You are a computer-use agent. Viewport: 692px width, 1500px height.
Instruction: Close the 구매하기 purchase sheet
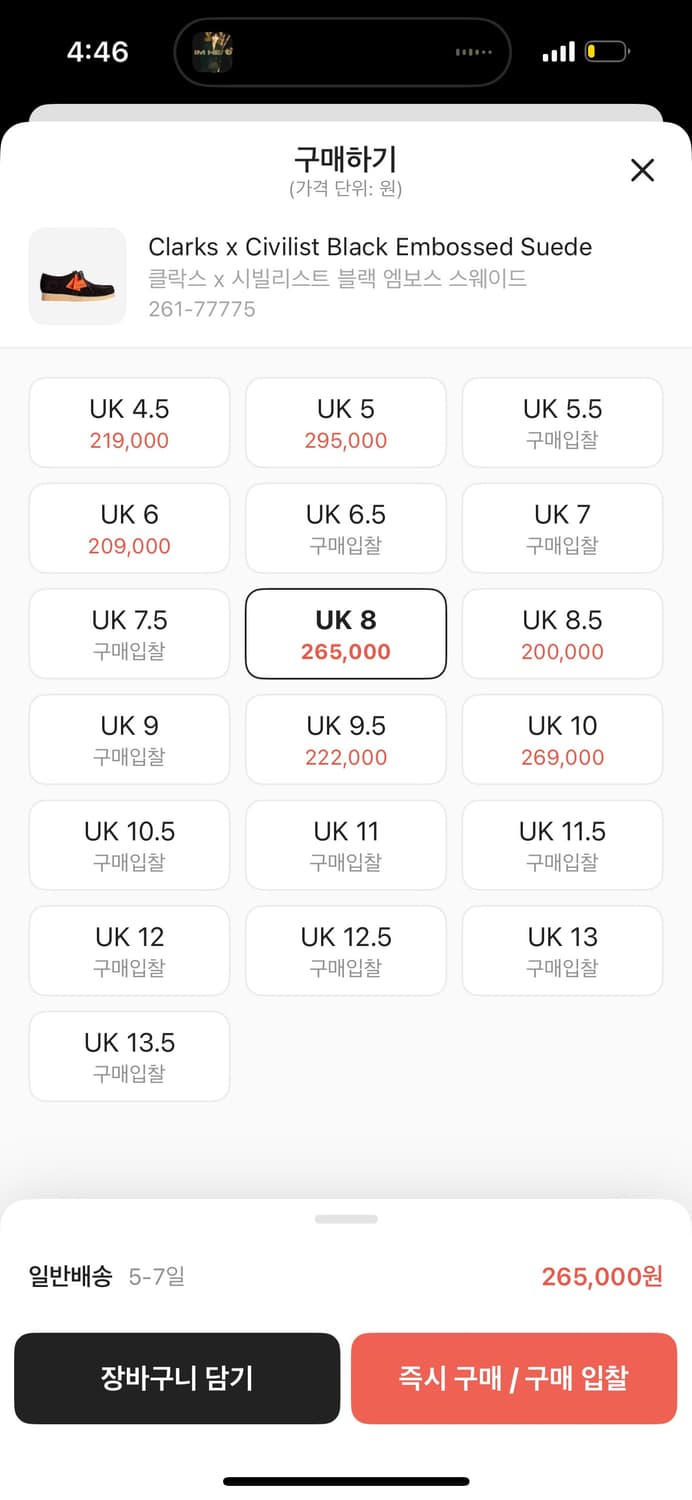[642, 170]
